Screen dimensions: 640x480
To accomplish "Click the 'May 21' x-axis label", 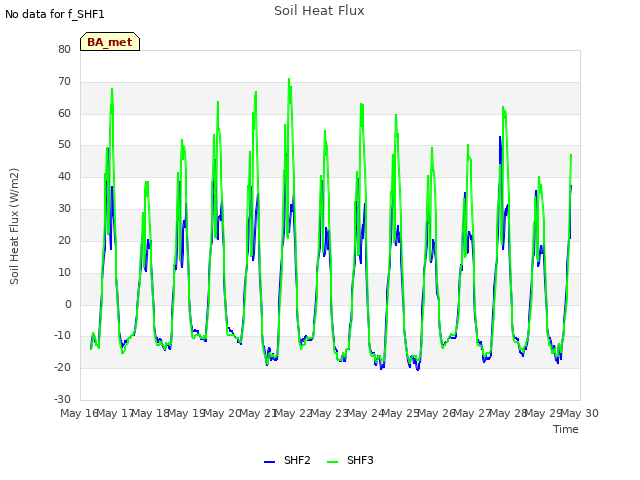I will 258,413.
